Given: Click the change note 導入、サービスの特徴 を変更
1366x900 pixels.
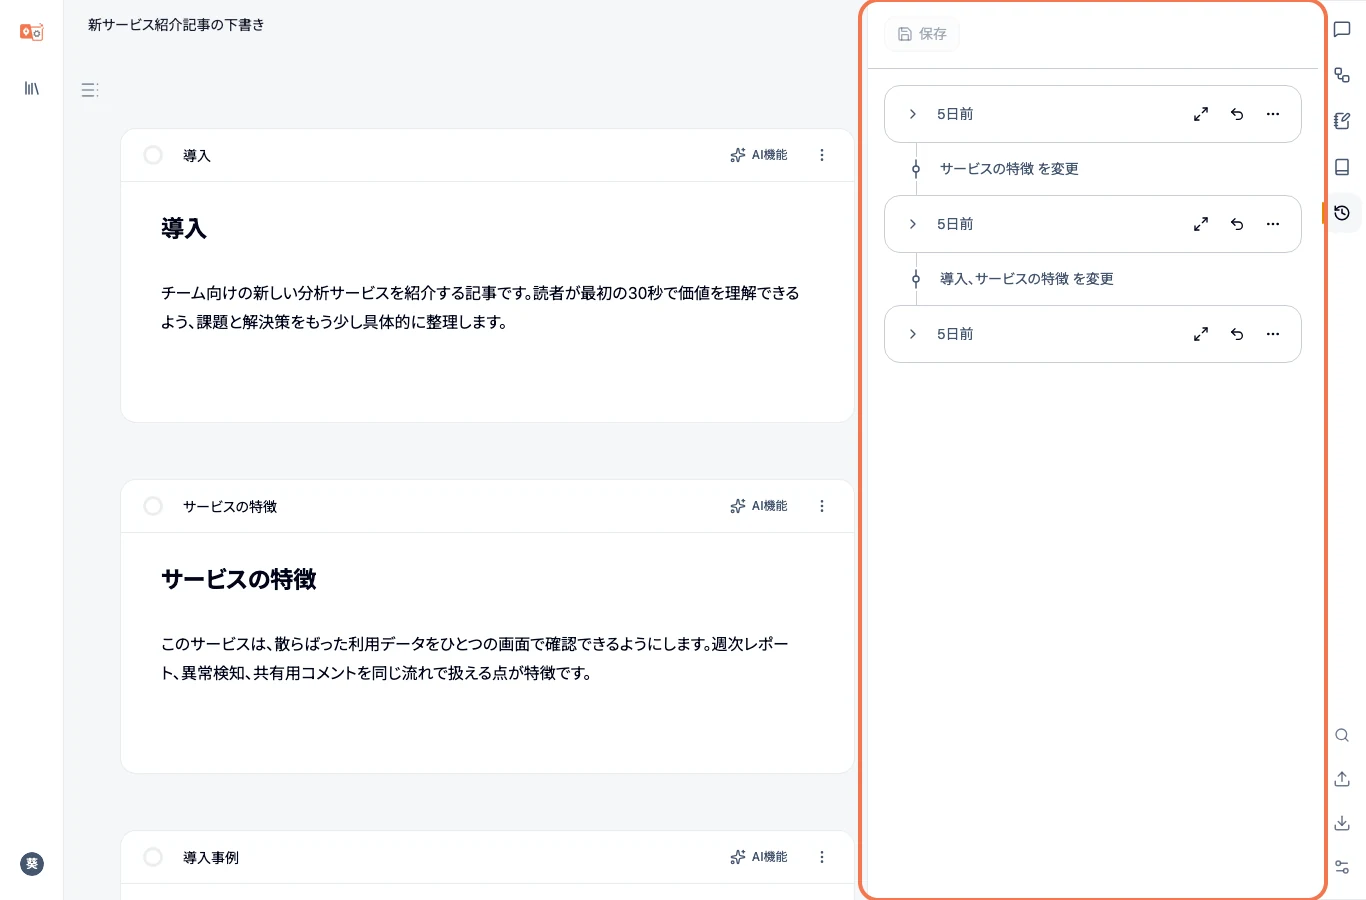Looking at the screenshot, I should pyautogui.click(x=1027, y=279).
